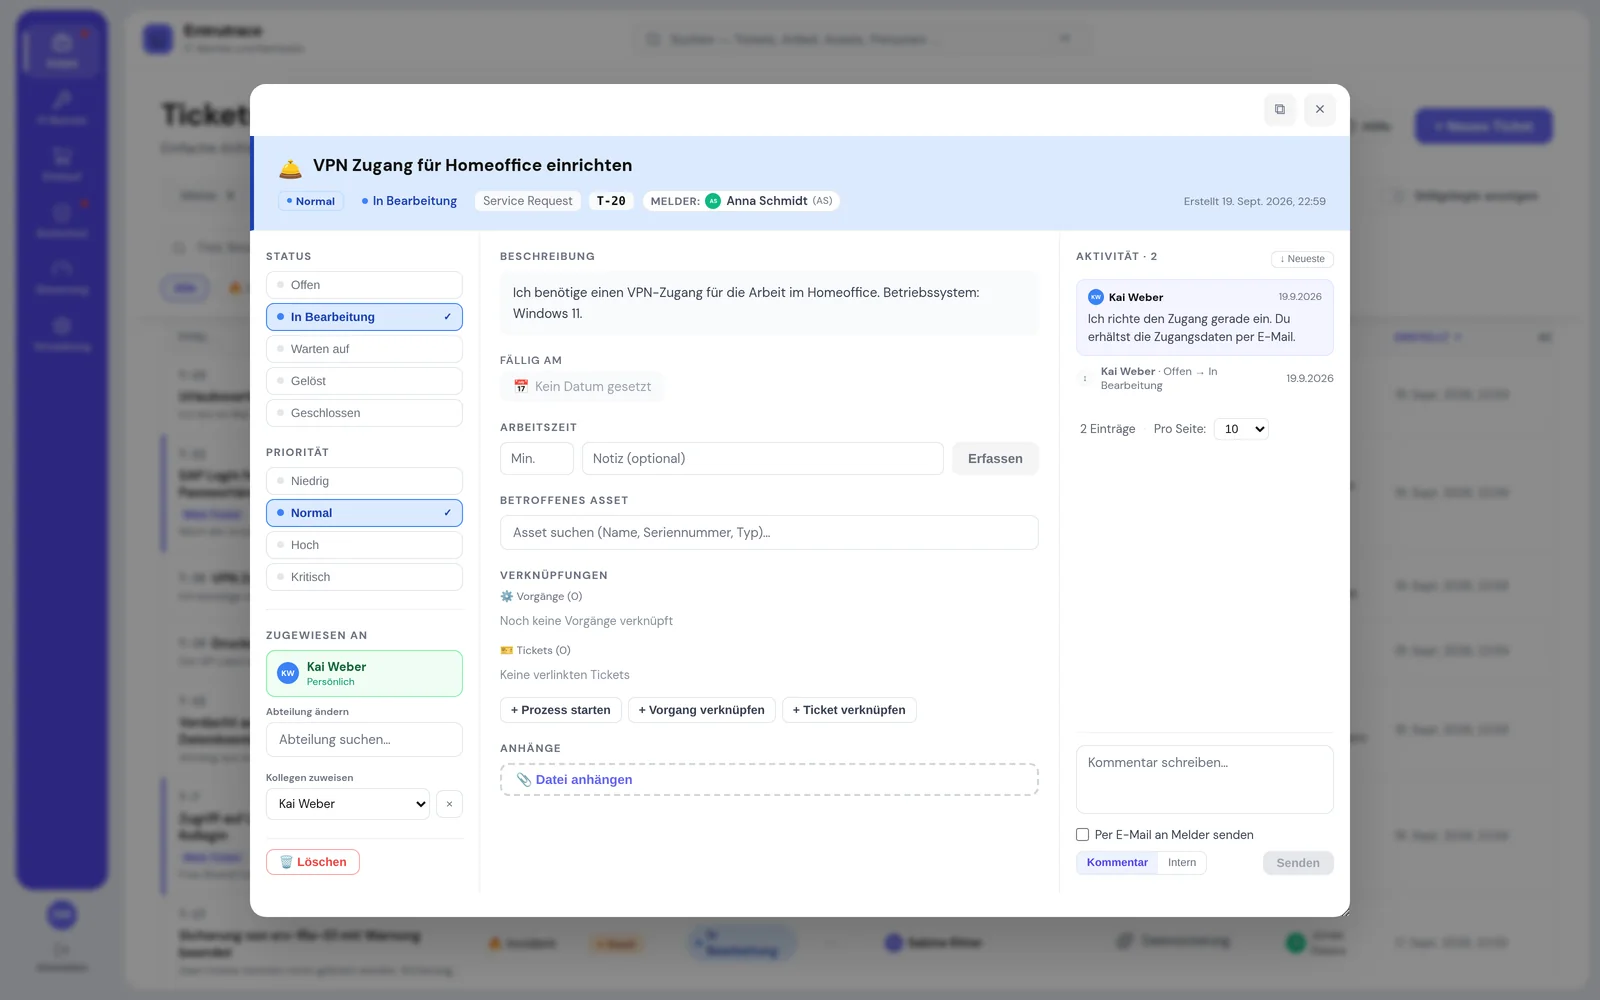Click the Erfassen work time button
1600x1000 pixels.
[995, 458]
